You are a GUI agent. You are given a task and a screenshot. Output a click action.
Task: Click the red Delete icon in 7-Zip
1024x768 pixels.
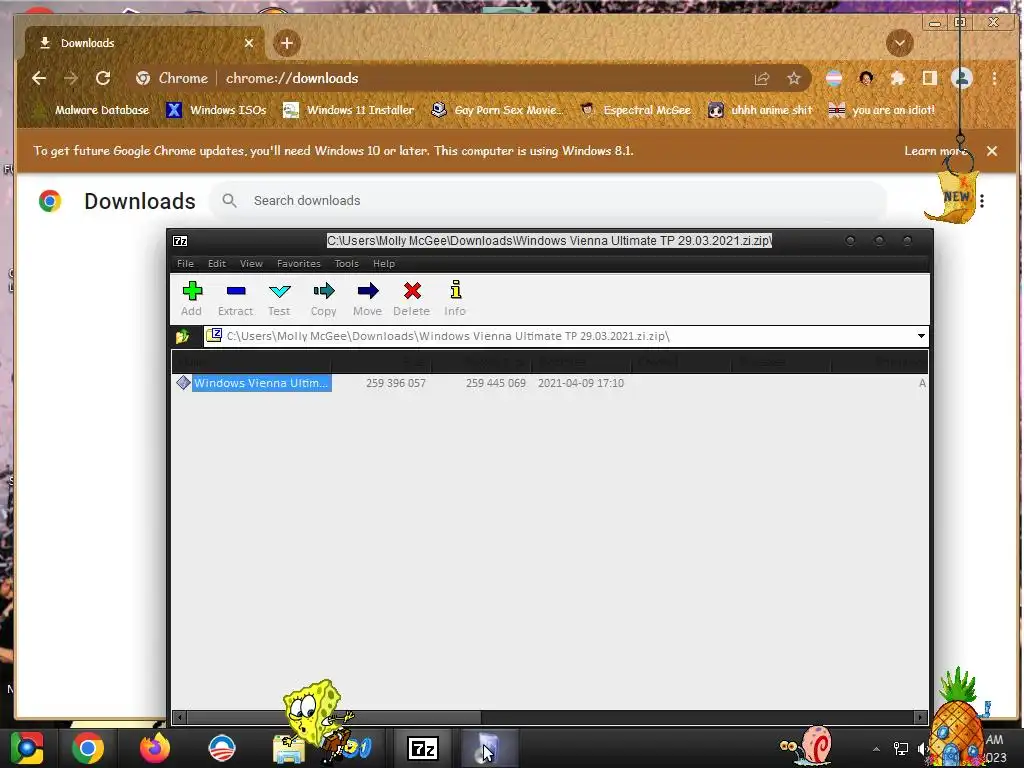tap(412, 291)
